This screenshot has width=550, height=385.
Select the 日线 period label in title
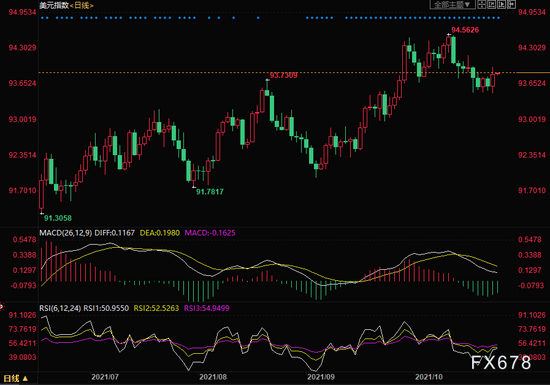coord(82,5)
